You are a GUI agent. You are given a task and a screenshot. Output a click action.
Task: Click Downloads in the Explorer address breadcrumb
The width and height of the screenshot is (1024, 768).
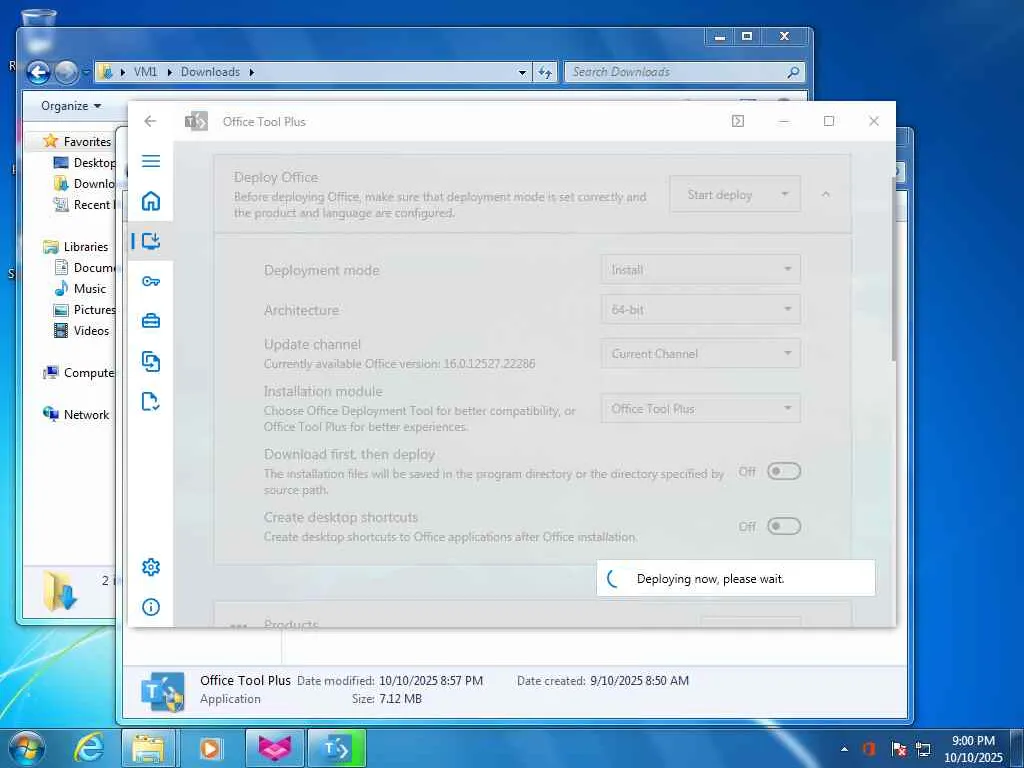(210, 72)
